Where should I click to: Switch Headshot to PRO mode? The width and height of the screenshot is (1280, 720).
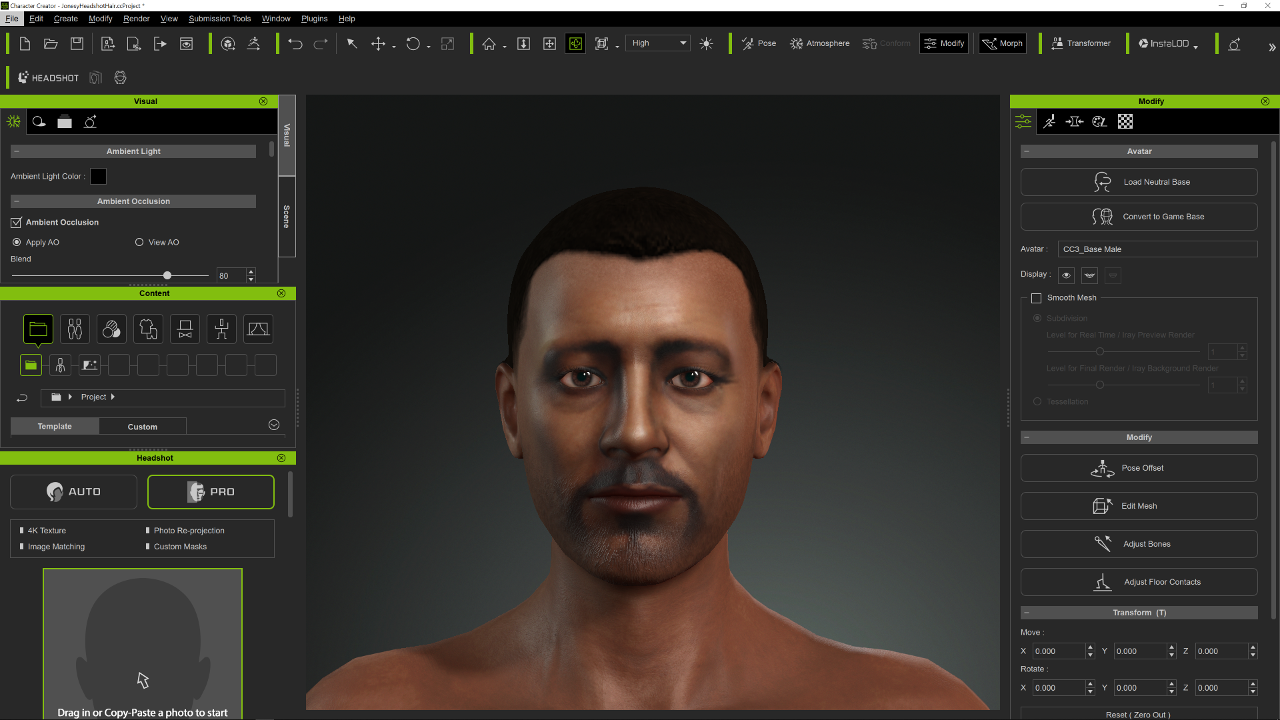coord(211,492)
